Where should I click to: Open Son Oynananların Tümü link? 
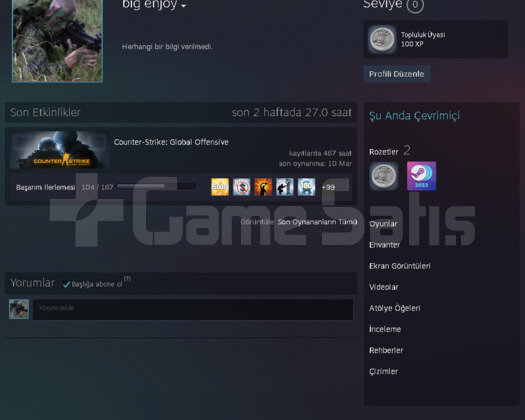[317, 222]
